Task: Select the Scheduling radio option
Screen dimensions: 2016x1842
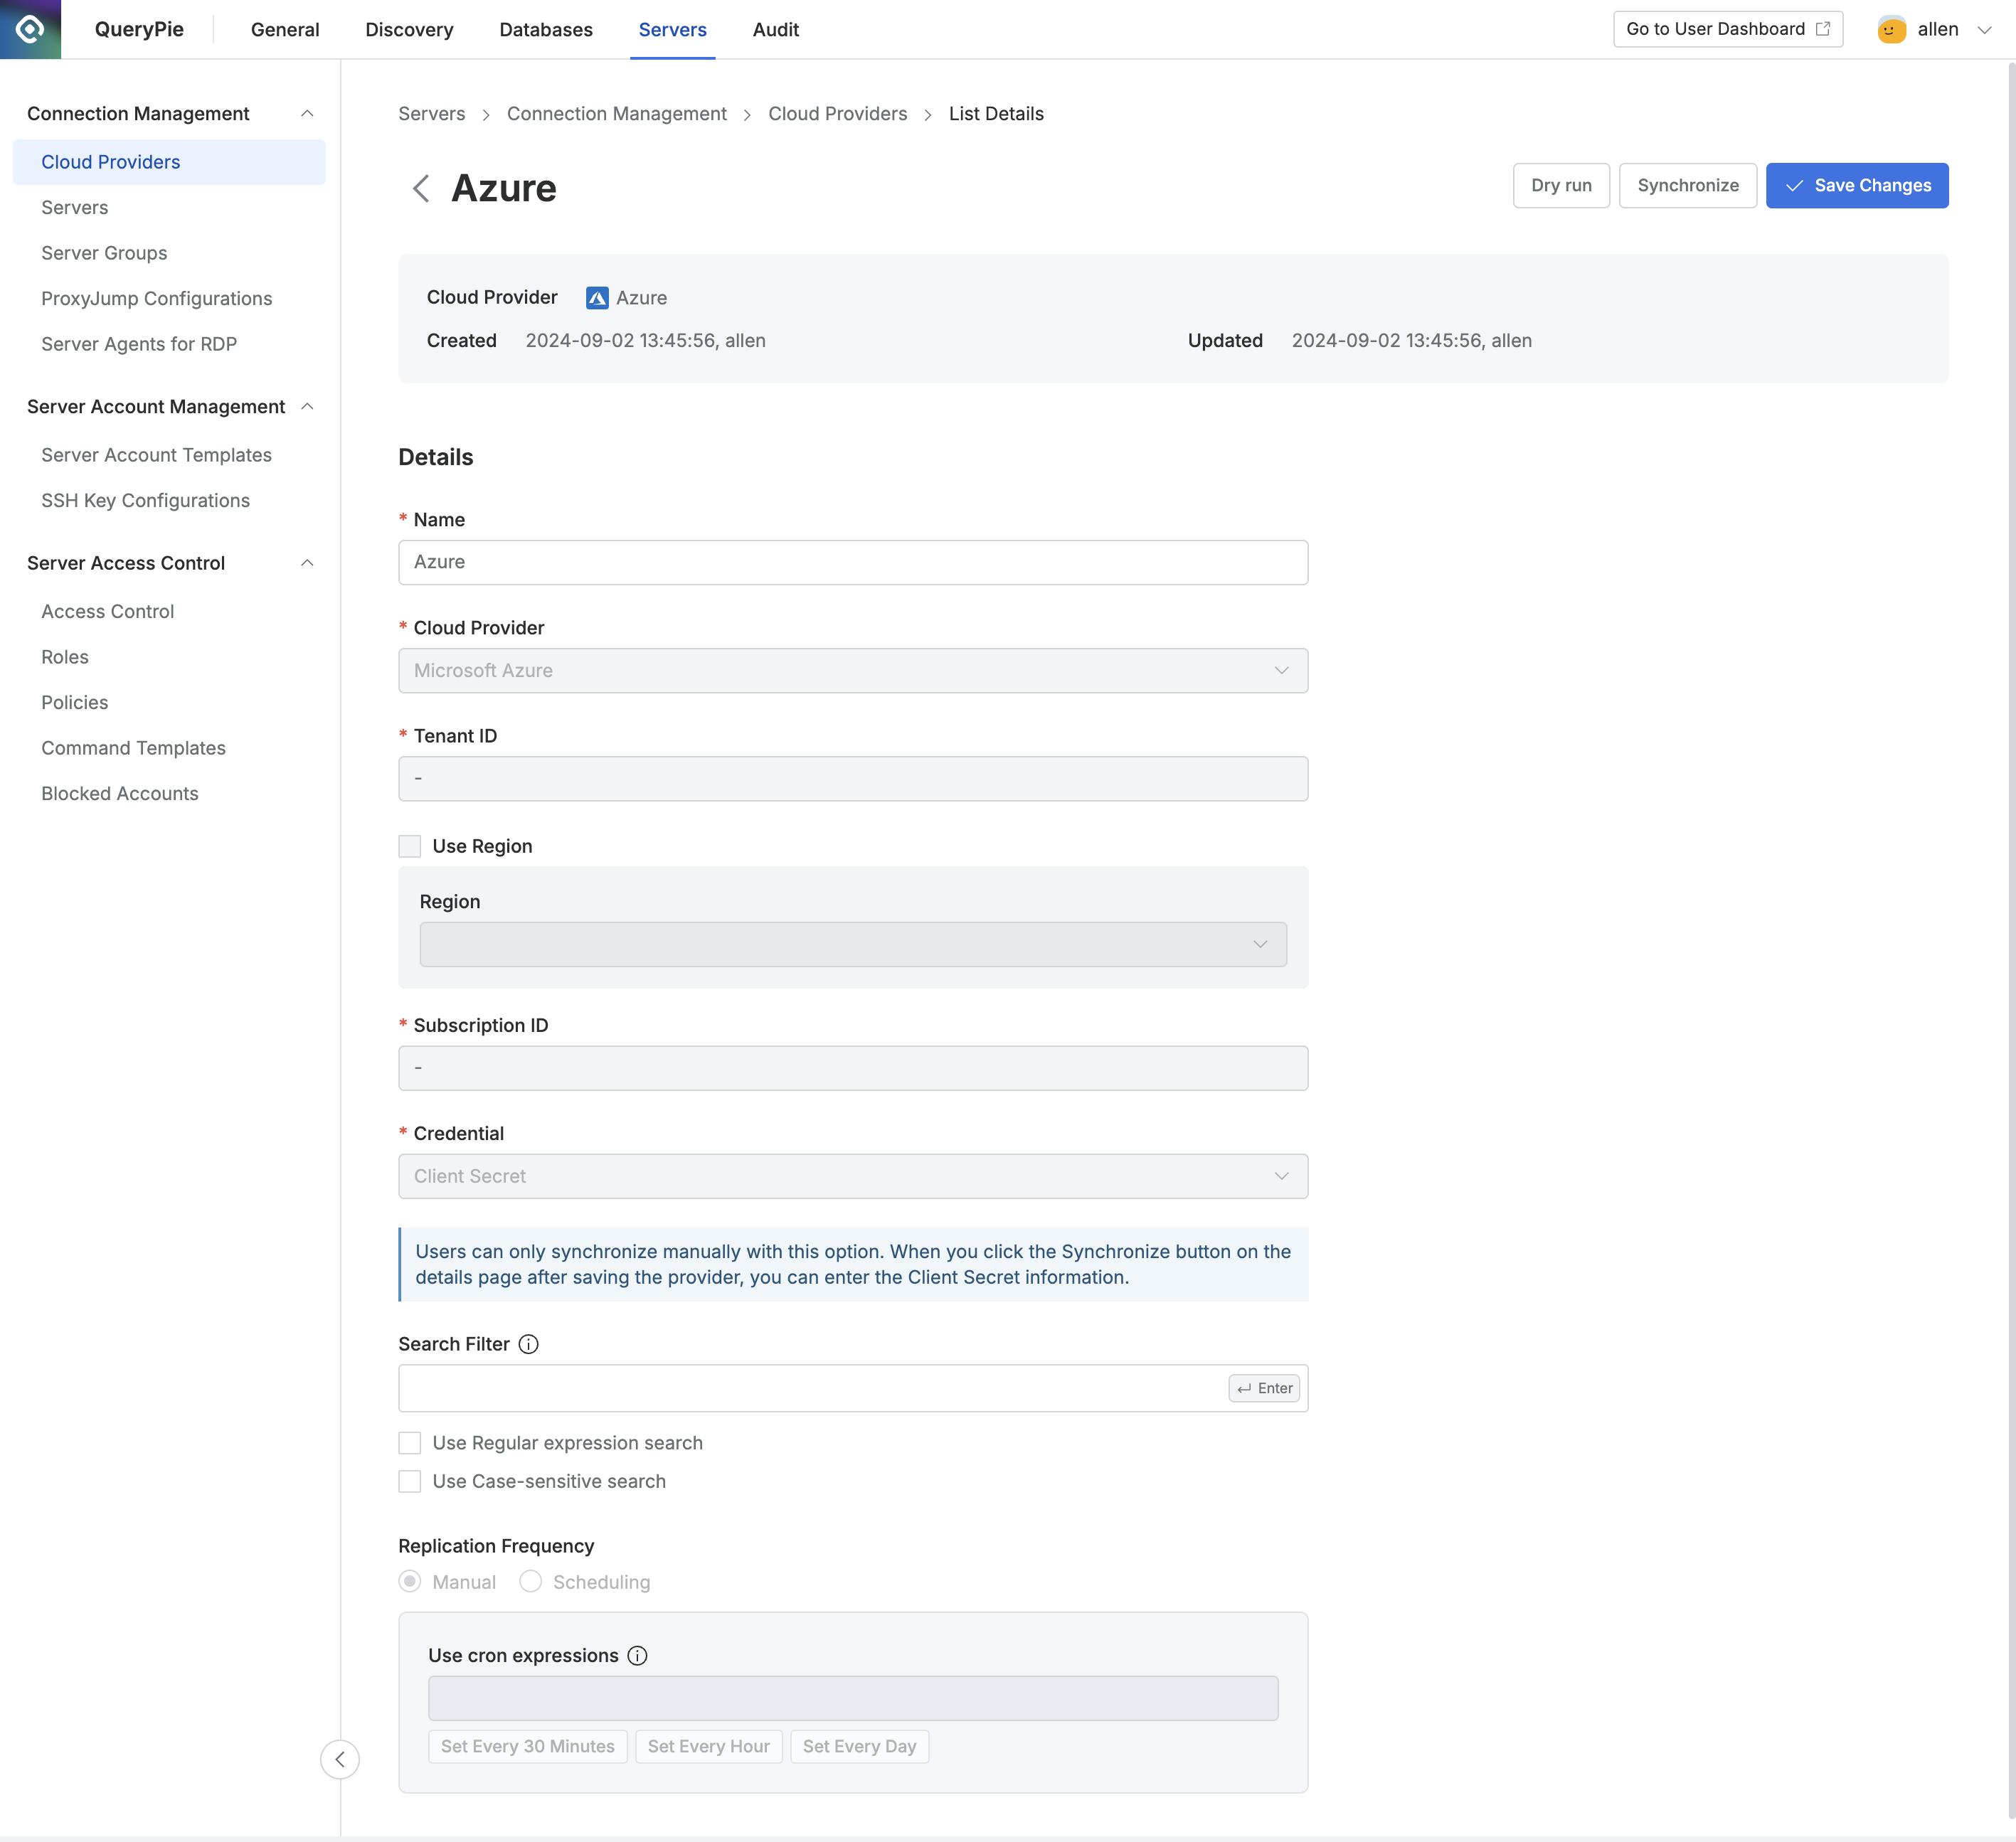Action: [531, 1581]
